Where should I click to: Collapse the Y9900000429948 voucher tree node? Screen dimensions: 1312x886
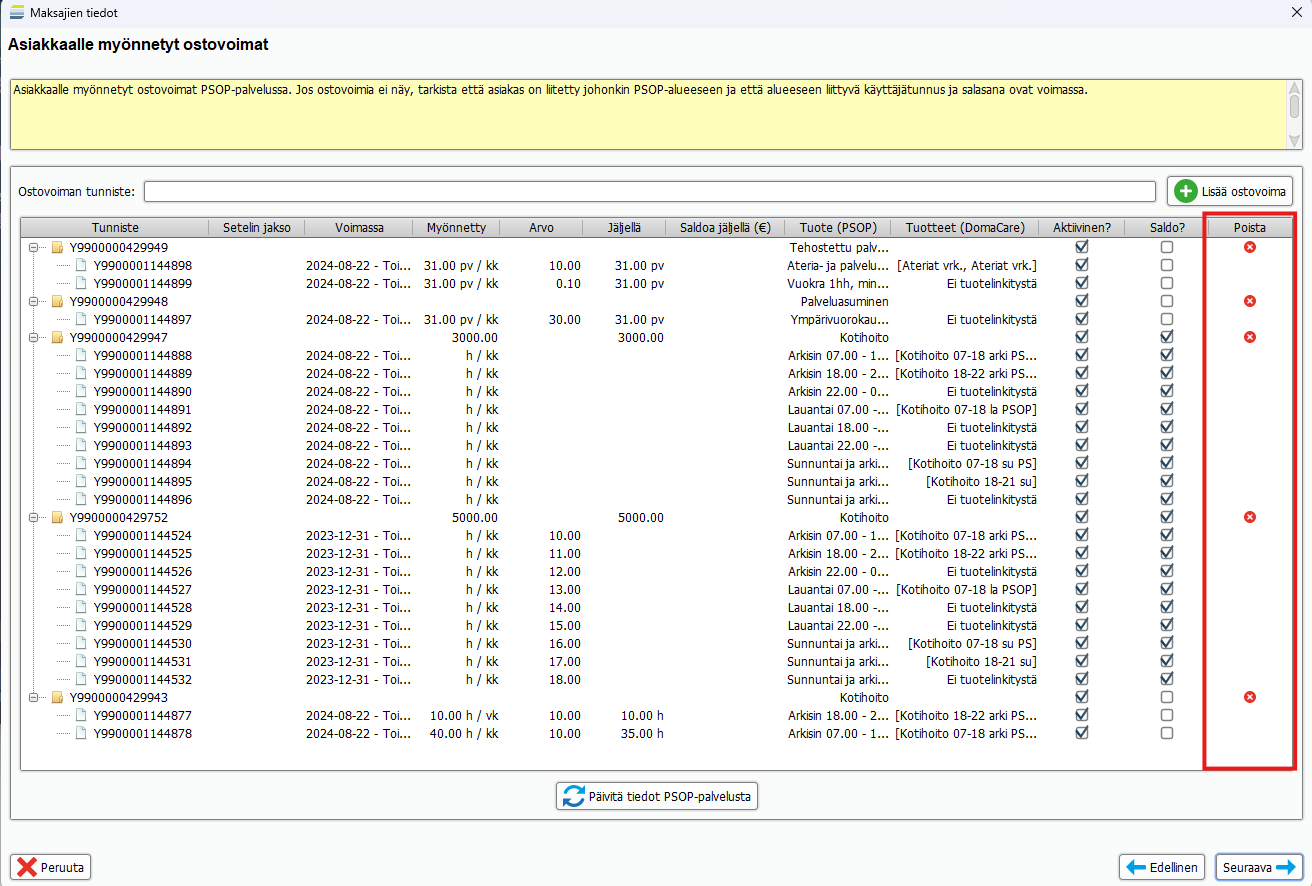point(34,302)
